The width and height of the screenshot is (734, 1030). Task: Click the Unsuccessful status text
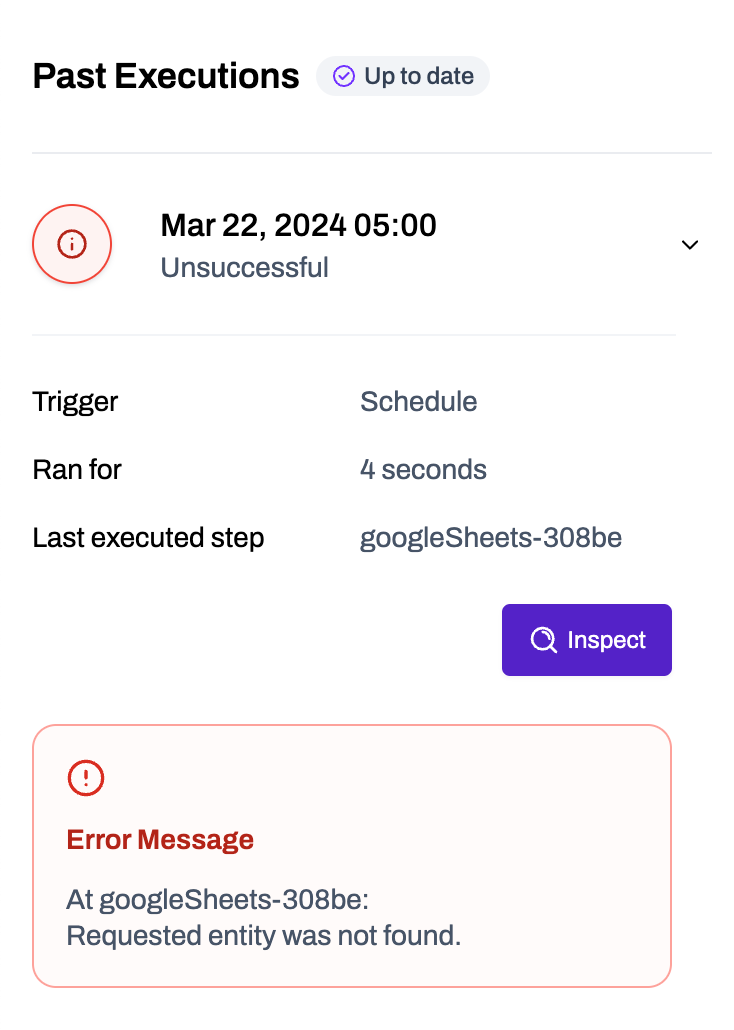click(x=244, y=268)
